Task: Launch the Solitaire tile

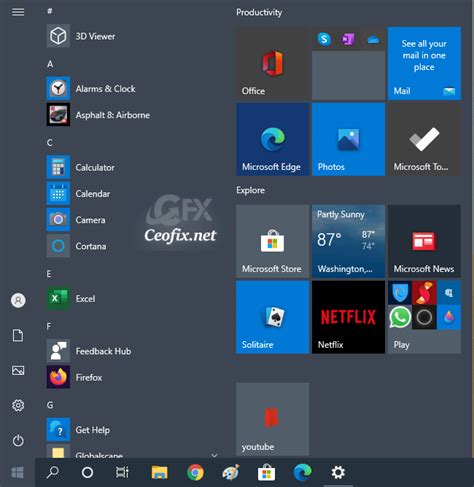Action: 272,317
